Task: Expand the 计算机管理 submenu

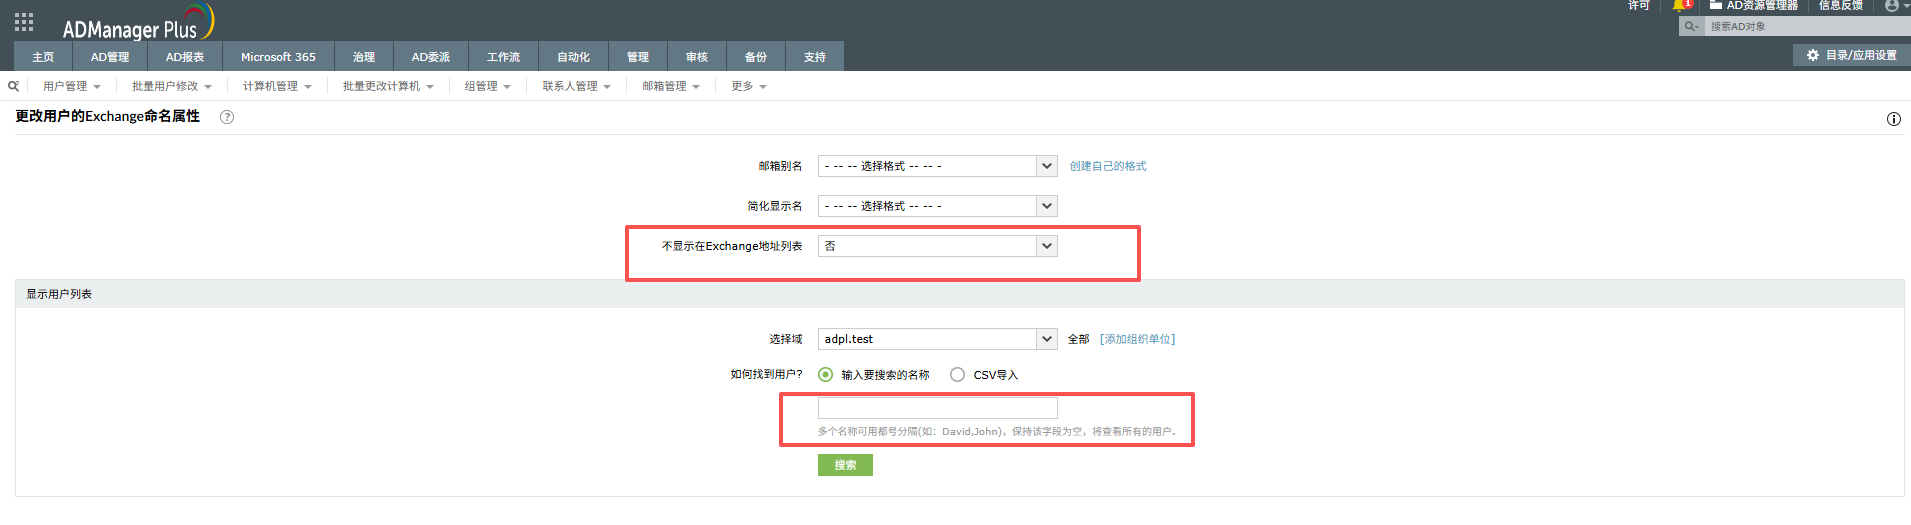Action: click(x=278, y=86)
